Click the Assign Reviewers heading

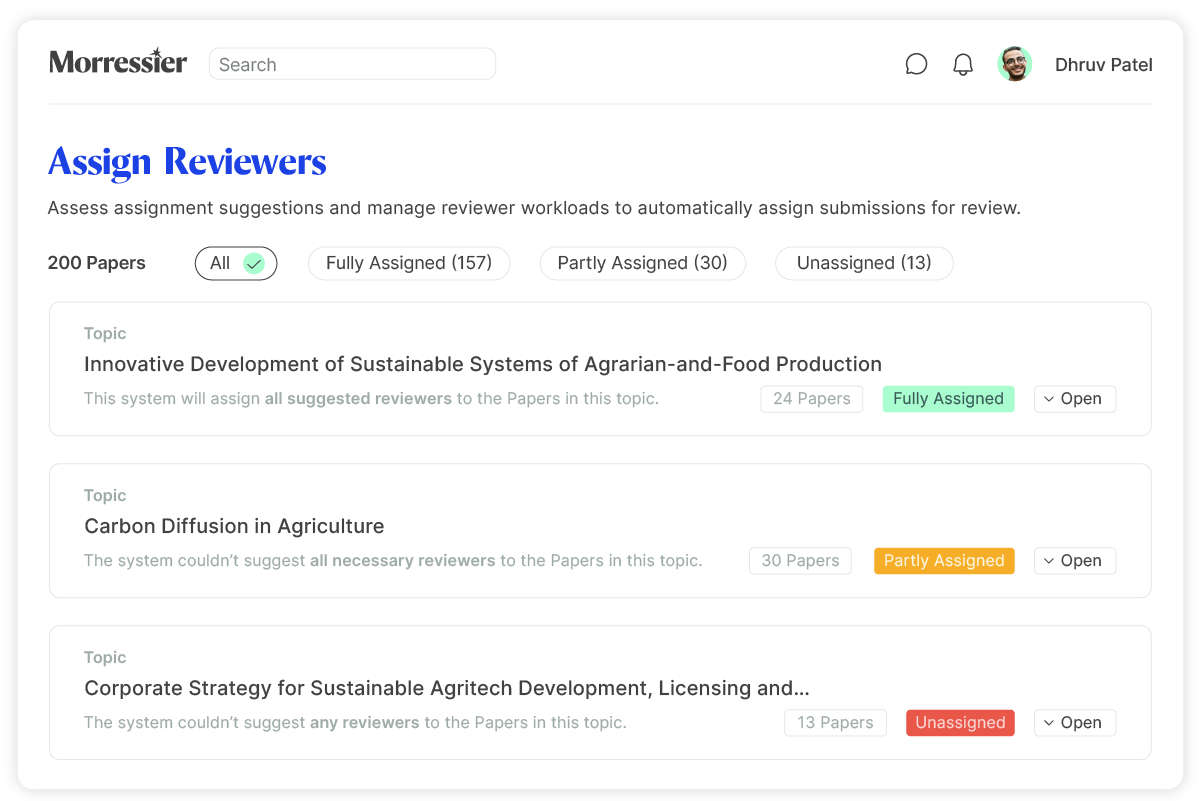pyautogui.click(x=187, y=162)
